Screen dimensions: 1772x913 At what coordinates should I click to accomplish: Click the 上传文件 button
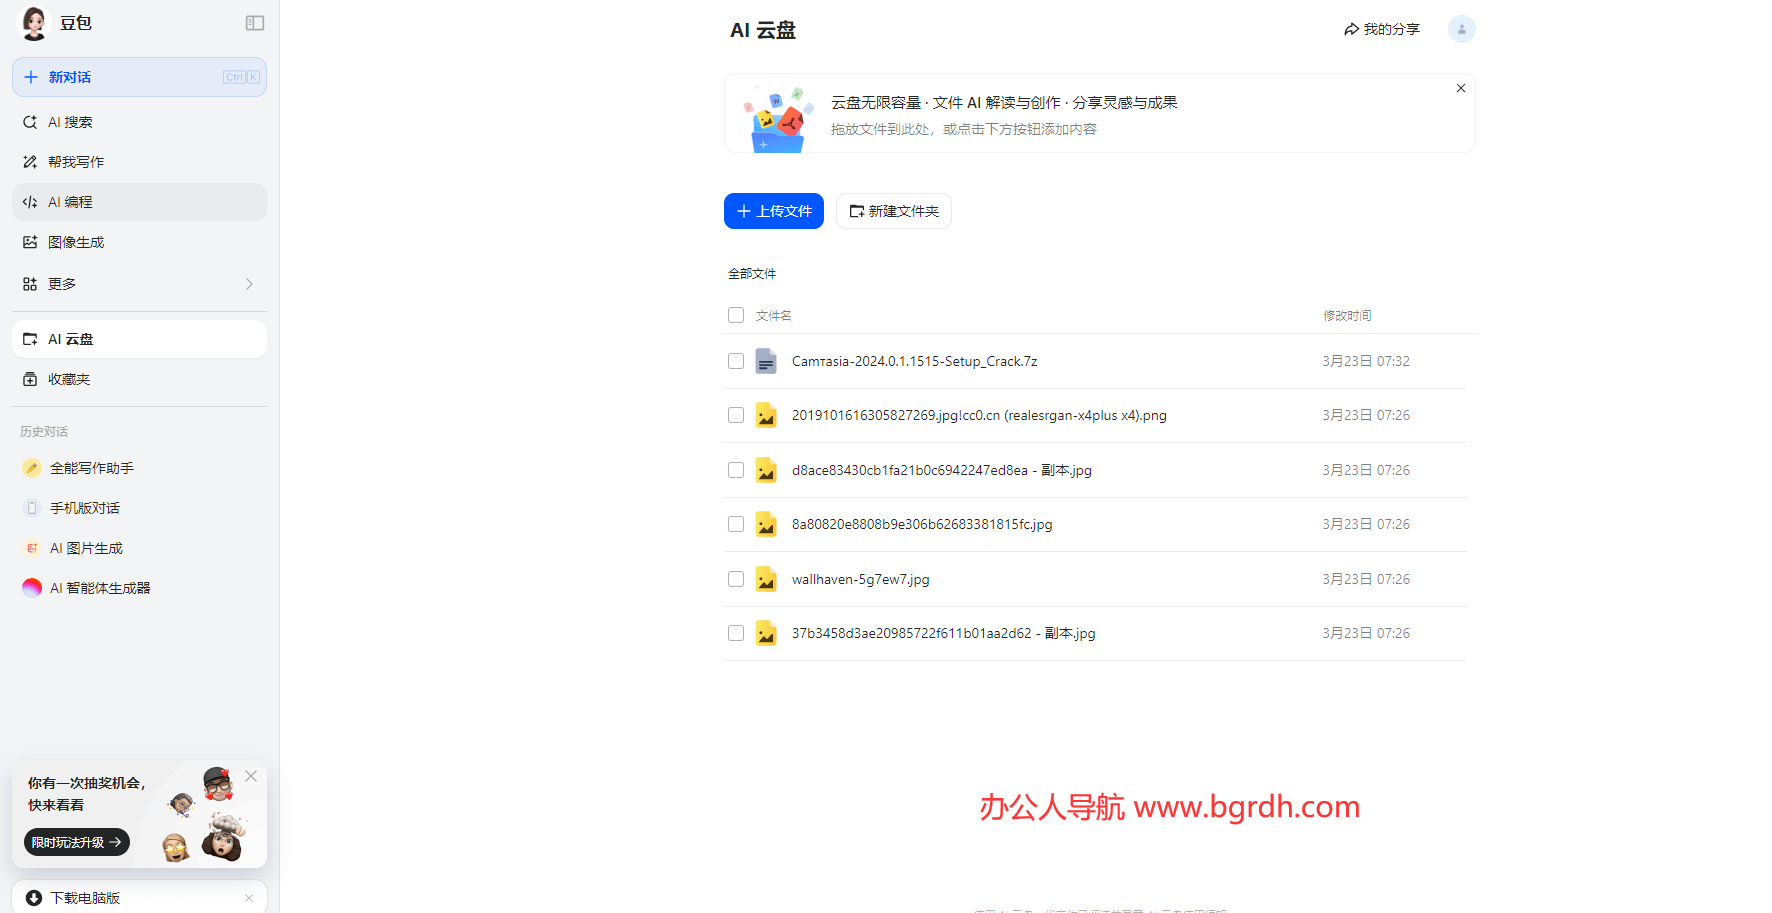point(774,211)
